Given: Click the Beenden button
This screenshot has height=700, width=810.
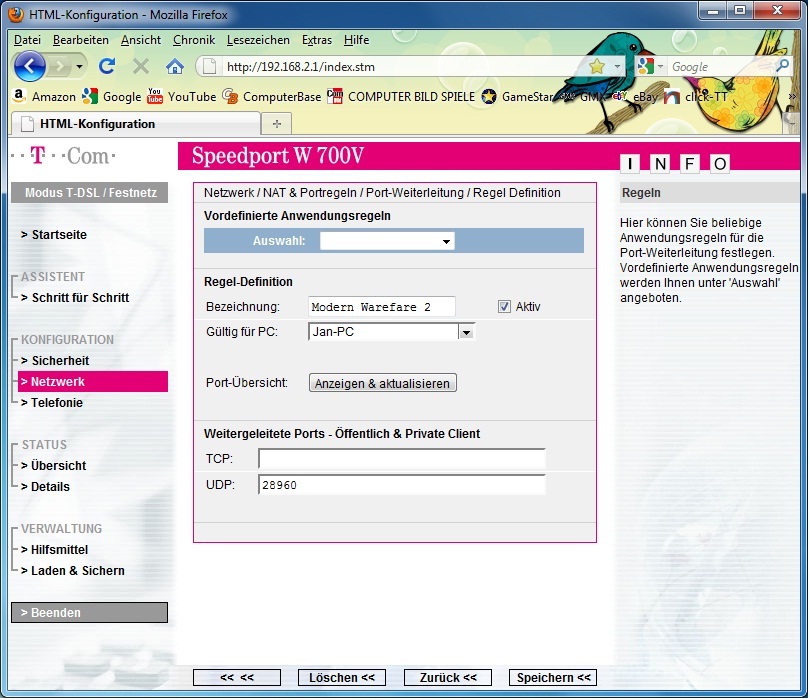Looking at the screenshot, I should [89, 613].
